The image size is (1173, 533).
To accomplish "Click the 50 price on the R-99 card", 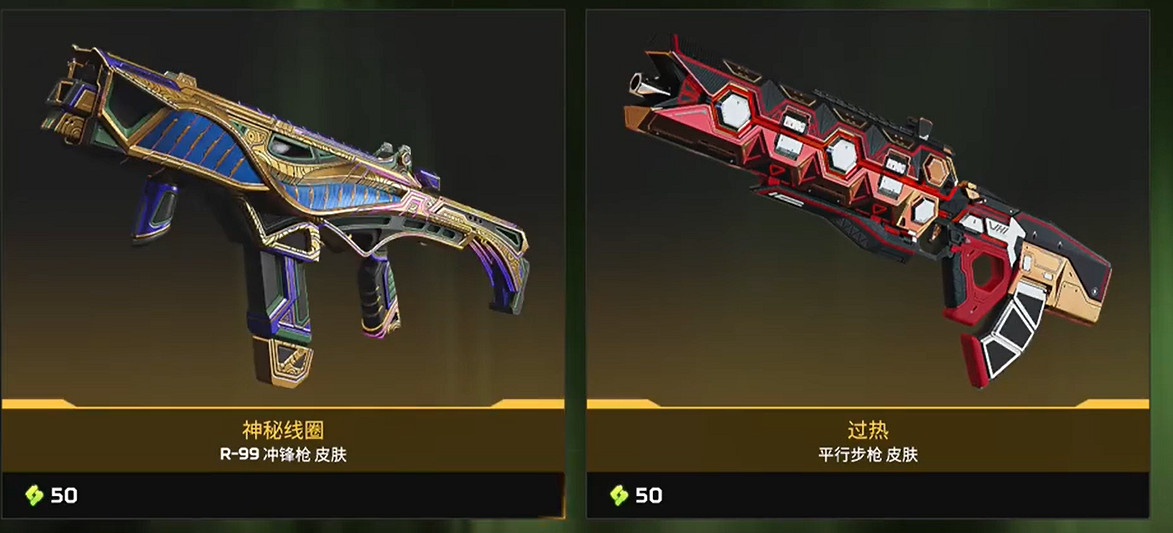I will coord(64,495).
